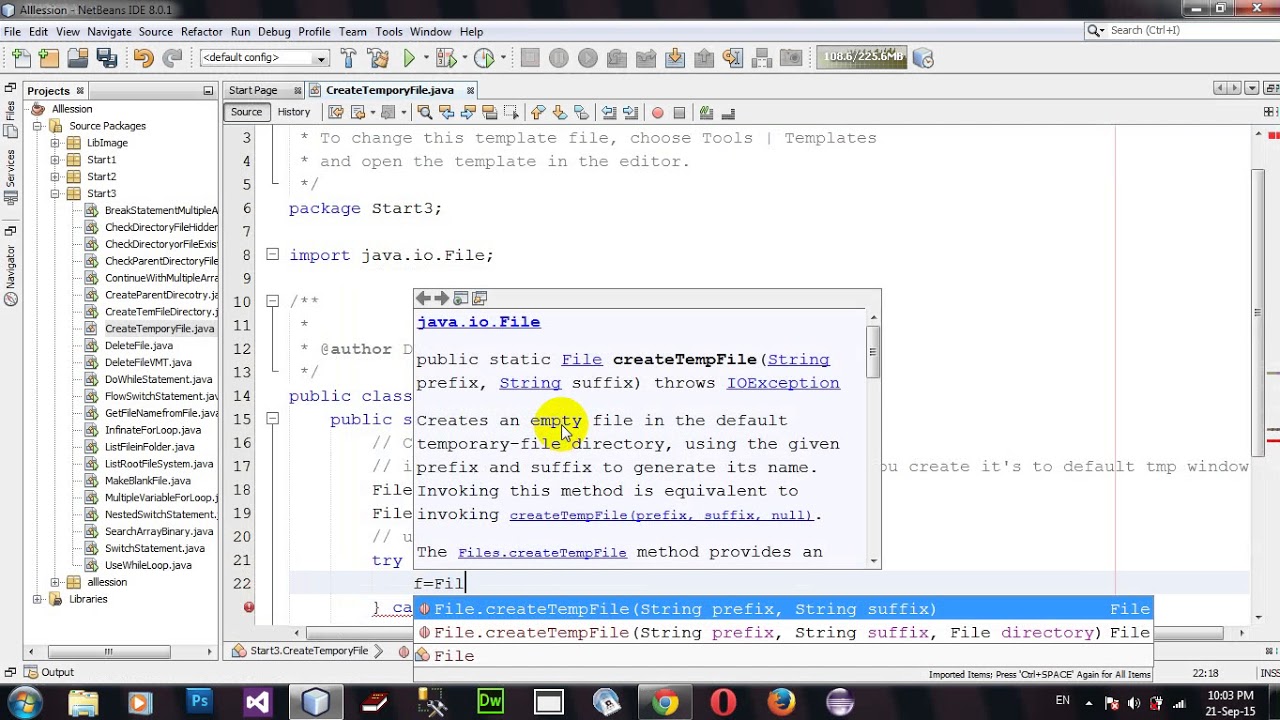This screenshot has height=720, width=1280.
Task: Expand the Start1 package node
Action: click(55, 160)
